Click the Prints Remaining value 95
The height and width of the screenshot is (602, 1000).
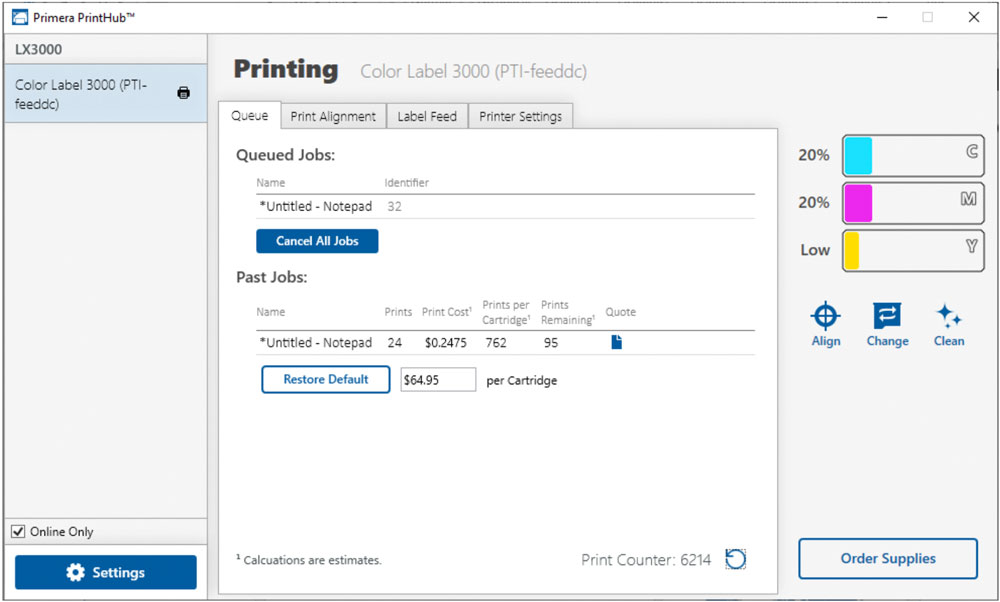551,342
